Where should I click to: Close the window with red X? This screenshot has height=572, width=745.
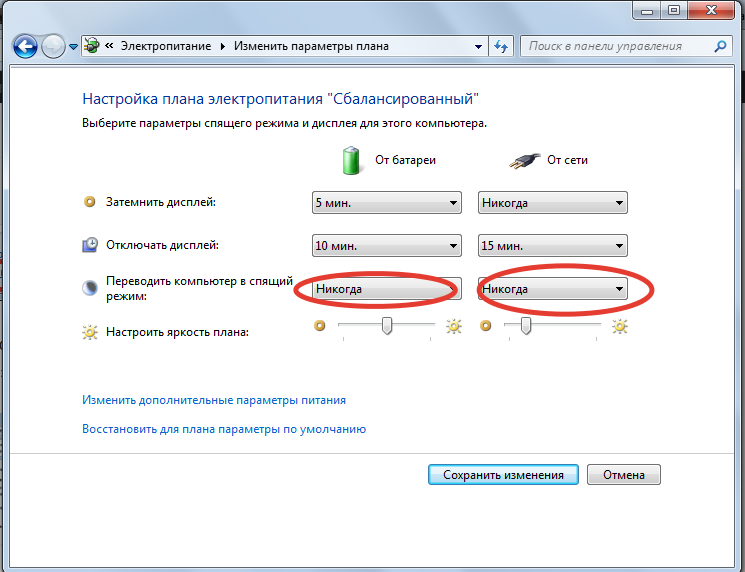[711, 10]
